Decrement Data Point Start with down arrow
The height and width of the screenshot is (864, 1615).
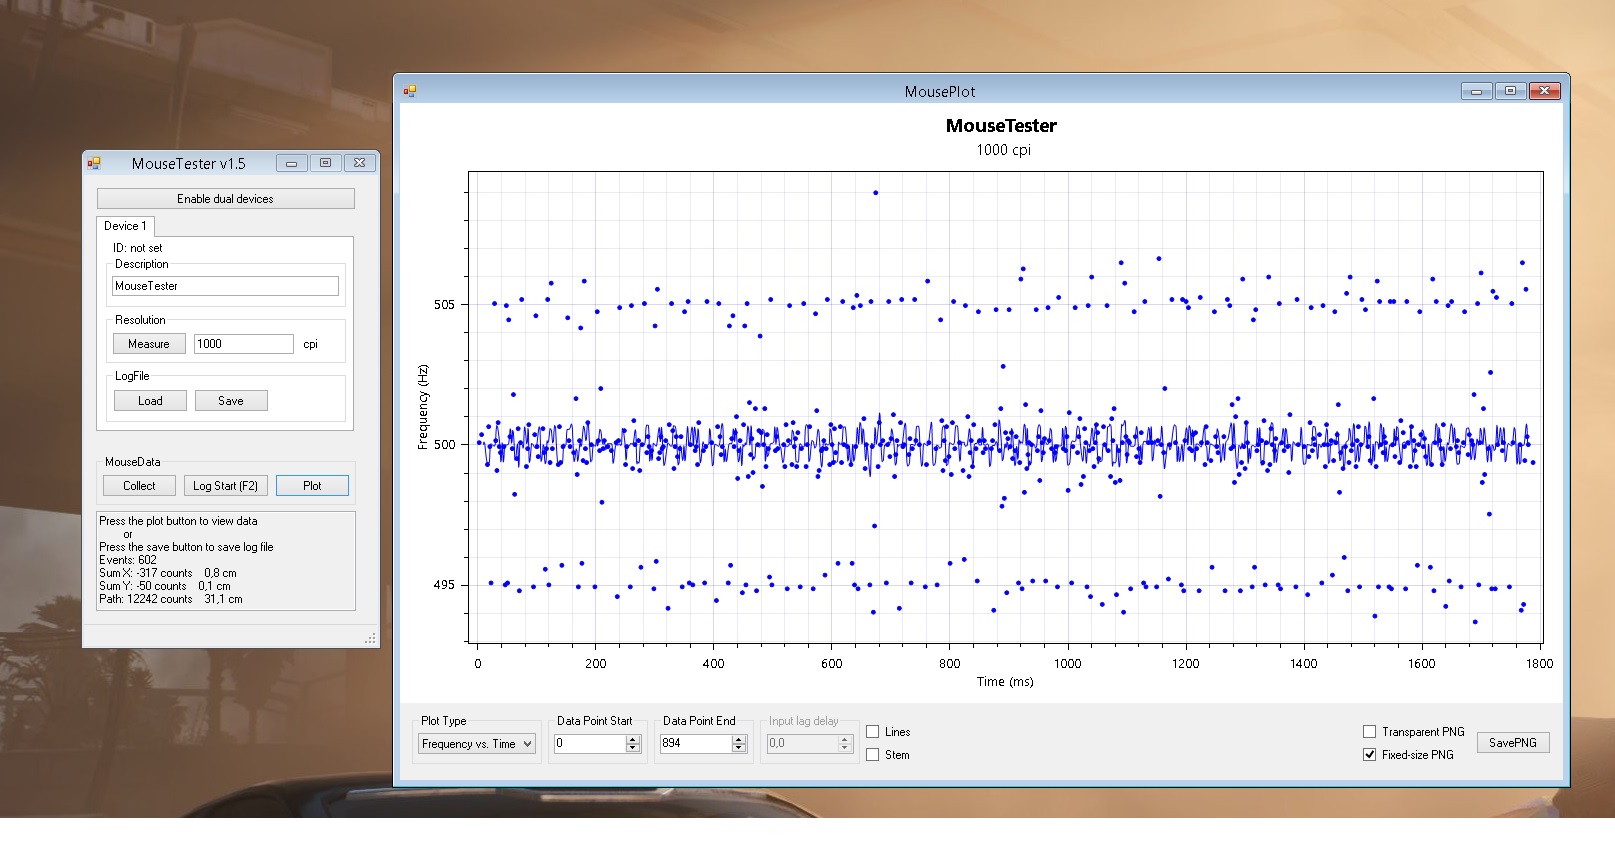coord(632,748)
